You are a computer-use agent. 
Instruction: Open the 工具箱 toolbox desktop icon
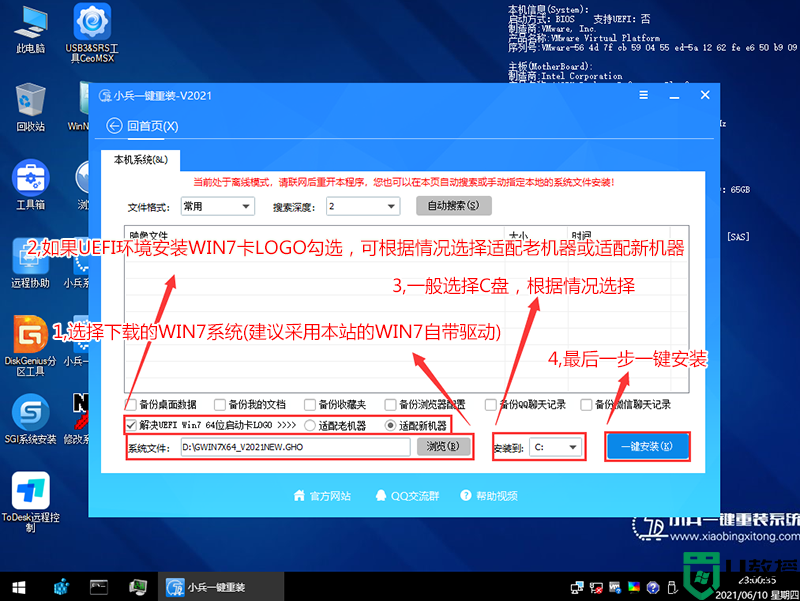tap(31, 185)
